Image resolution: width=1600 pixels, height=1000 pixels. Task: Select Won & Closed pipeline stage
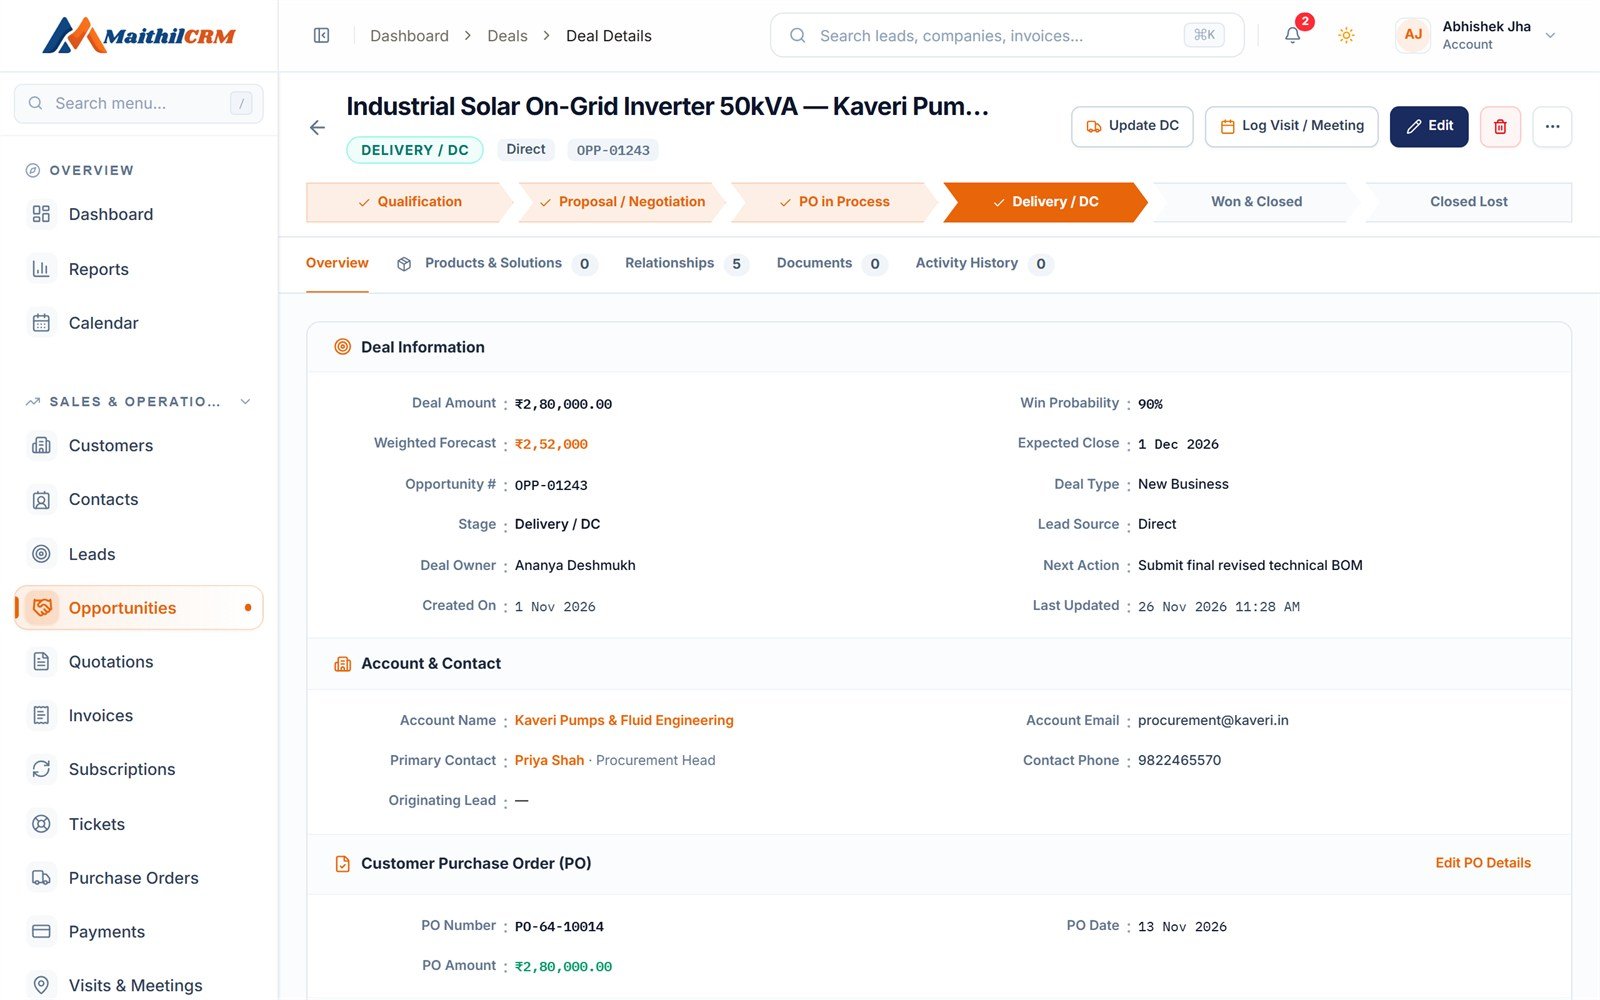pyautogui.click(x=1257, y=202)
